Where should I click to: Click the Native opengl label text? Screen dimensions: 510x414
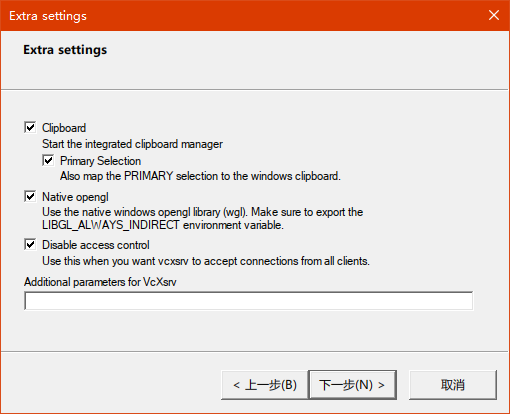click(x=75, y=197)
